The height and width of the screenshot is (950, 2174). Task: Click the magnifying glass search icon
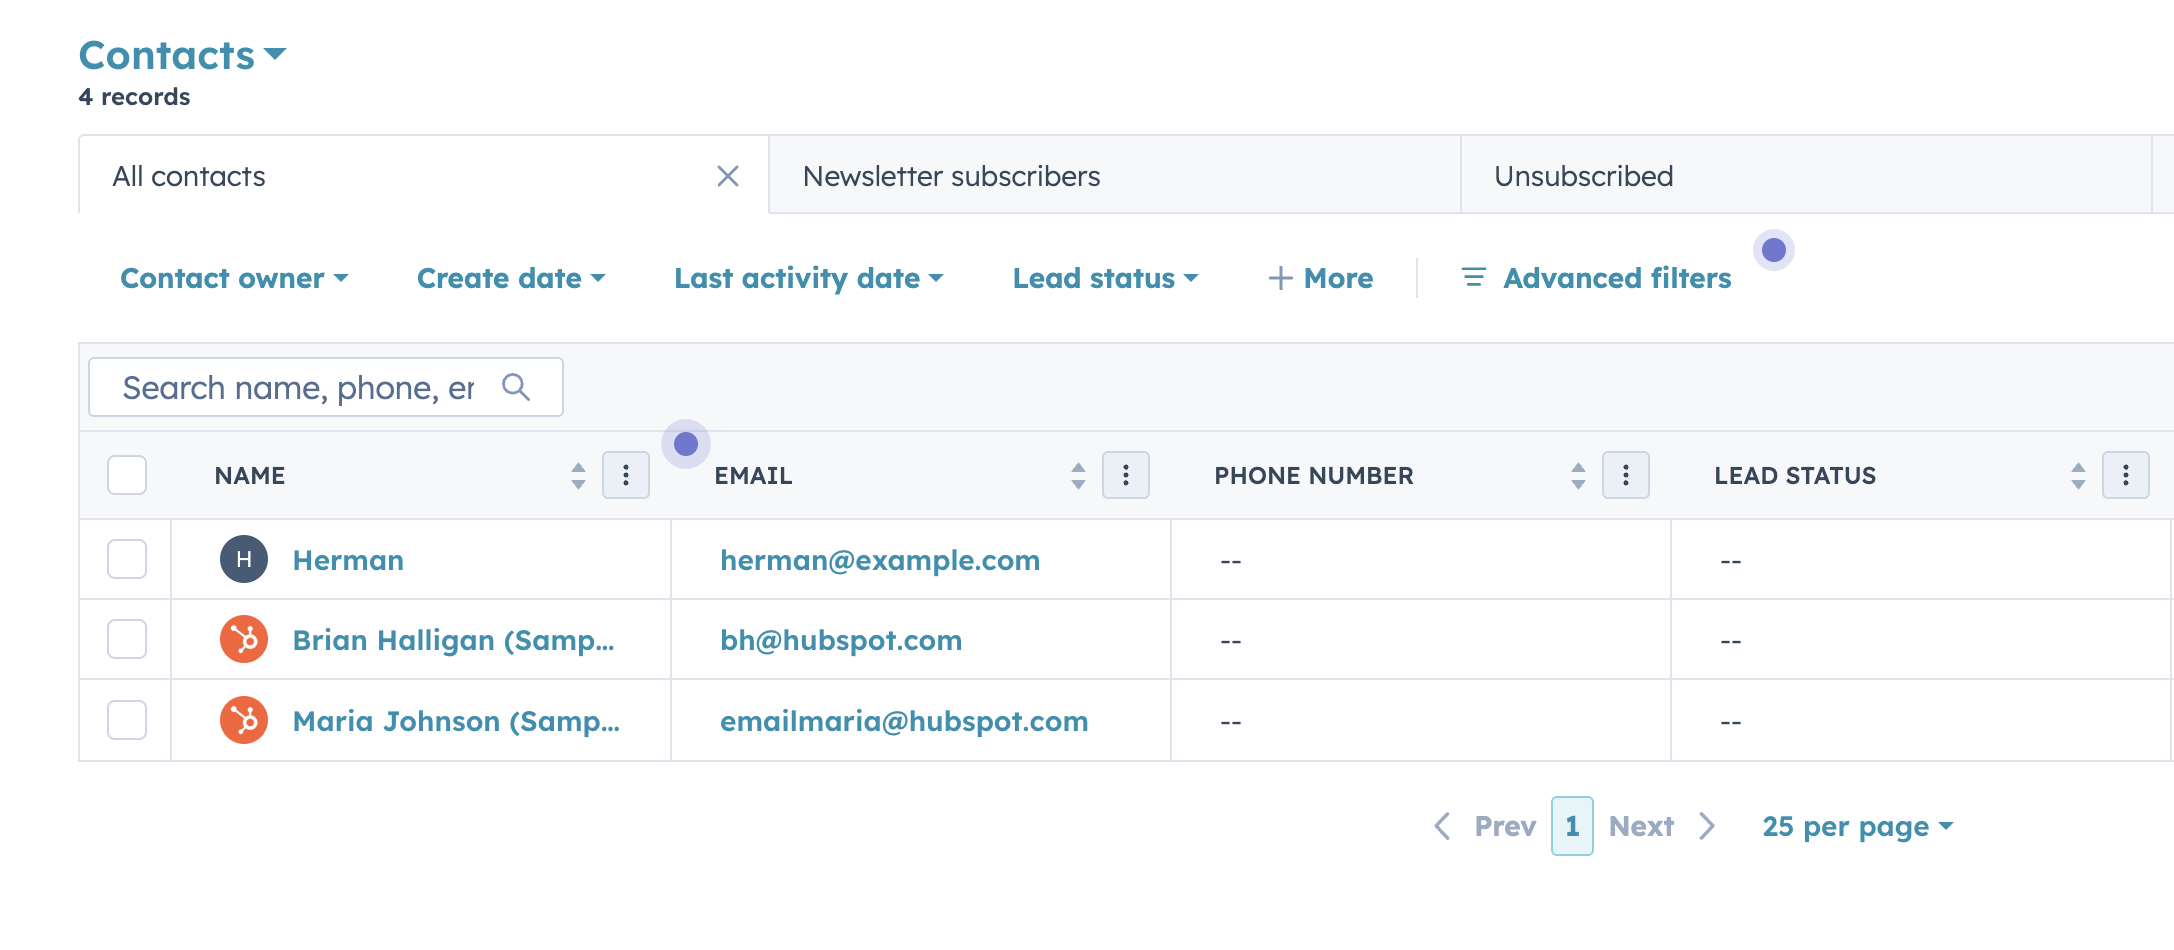[516, 387]
